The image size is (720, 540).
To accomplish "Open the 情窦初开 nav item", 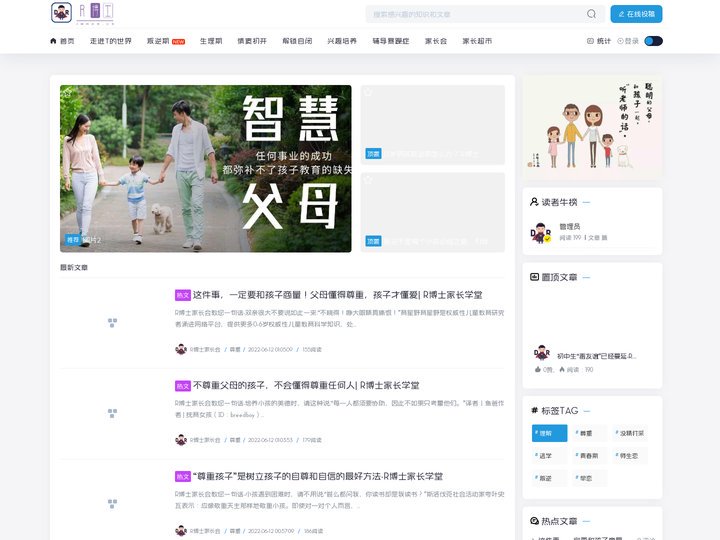I will 252,41.
